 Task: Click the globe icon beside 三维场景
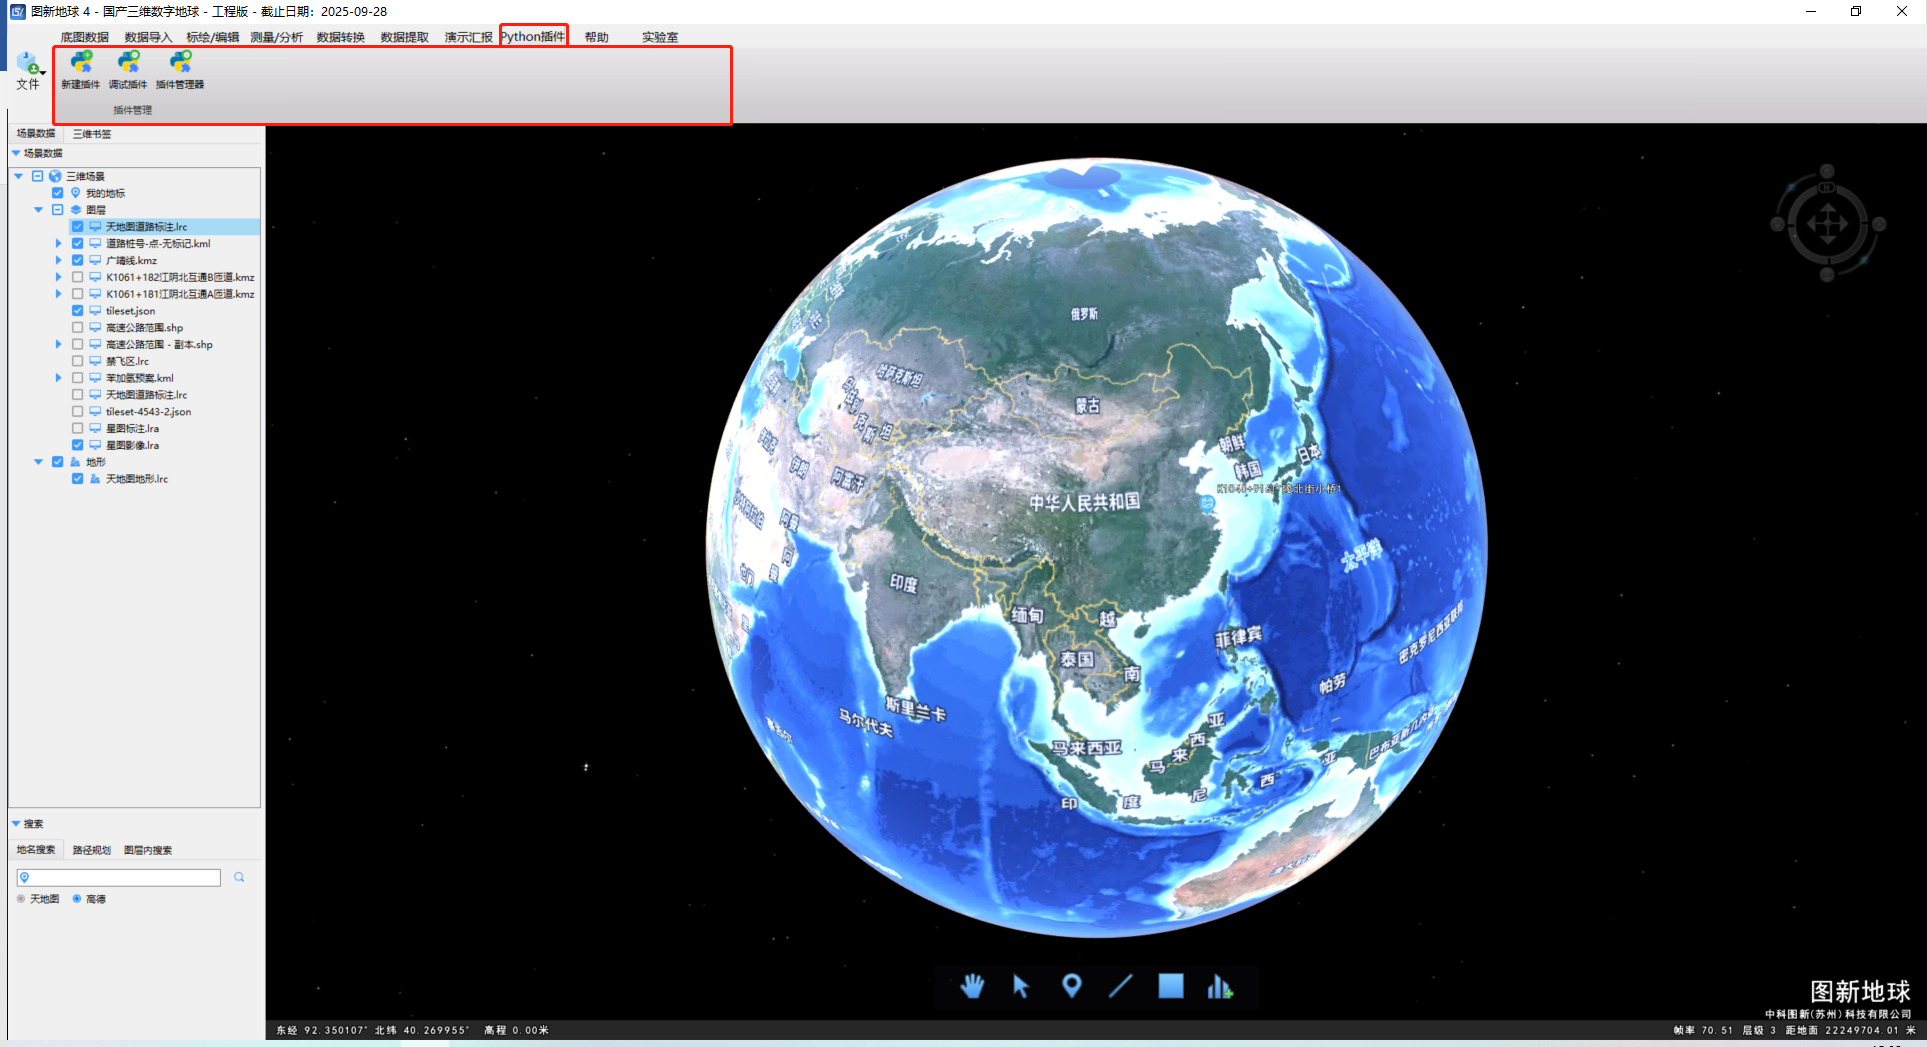coord(56,176)
